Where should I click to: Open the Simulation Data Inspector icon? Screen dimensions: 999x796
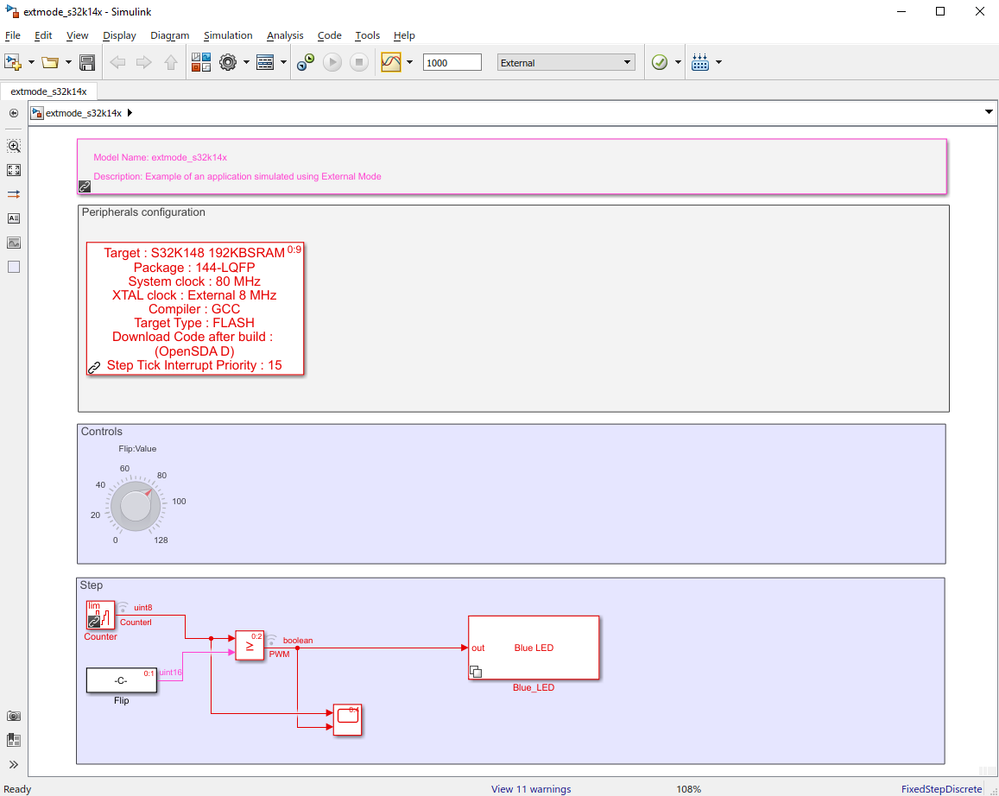pos(391,62)
